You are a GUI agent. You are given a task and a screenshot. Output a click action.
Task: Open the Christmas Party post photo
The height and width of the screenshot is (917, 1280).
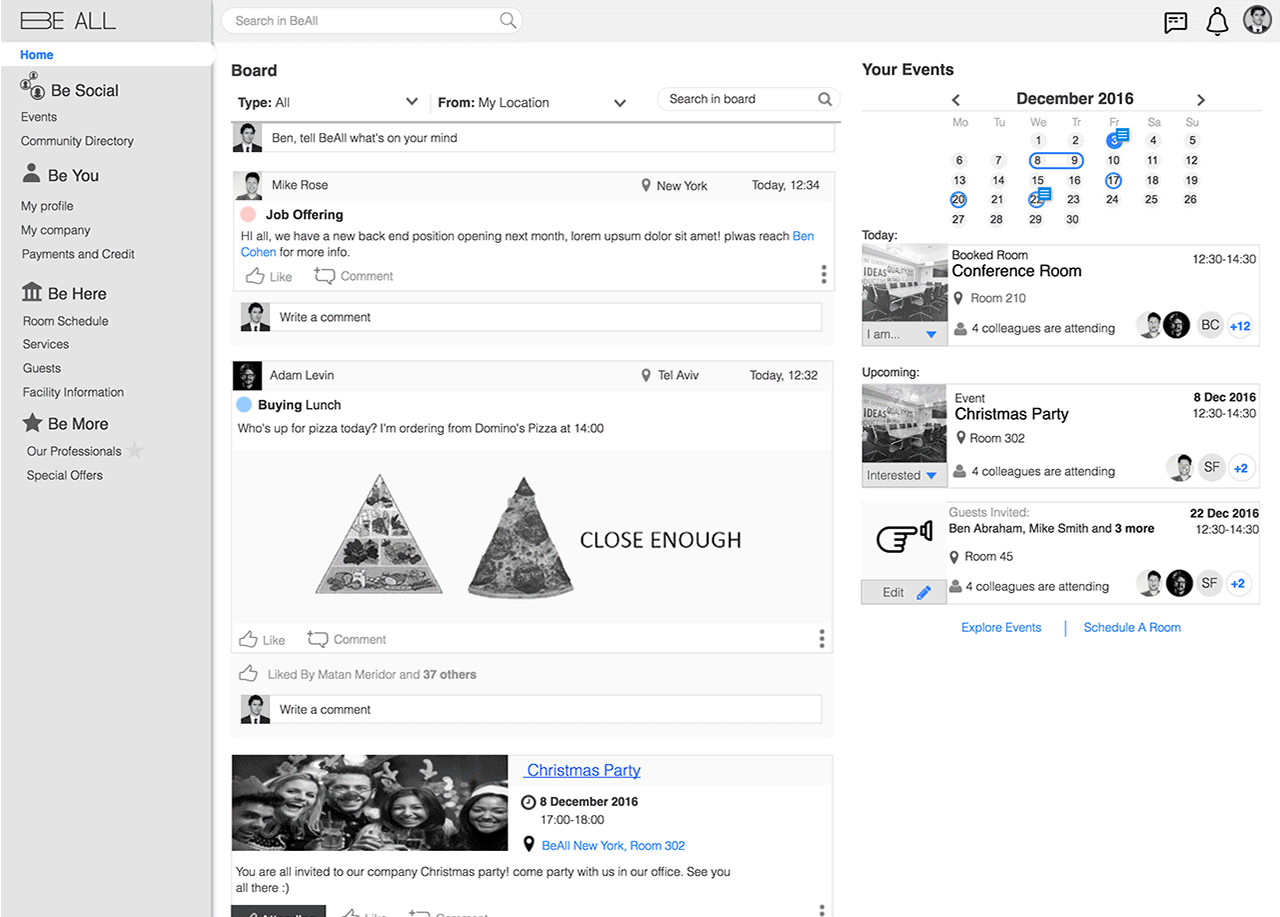(x=370, y=803)
